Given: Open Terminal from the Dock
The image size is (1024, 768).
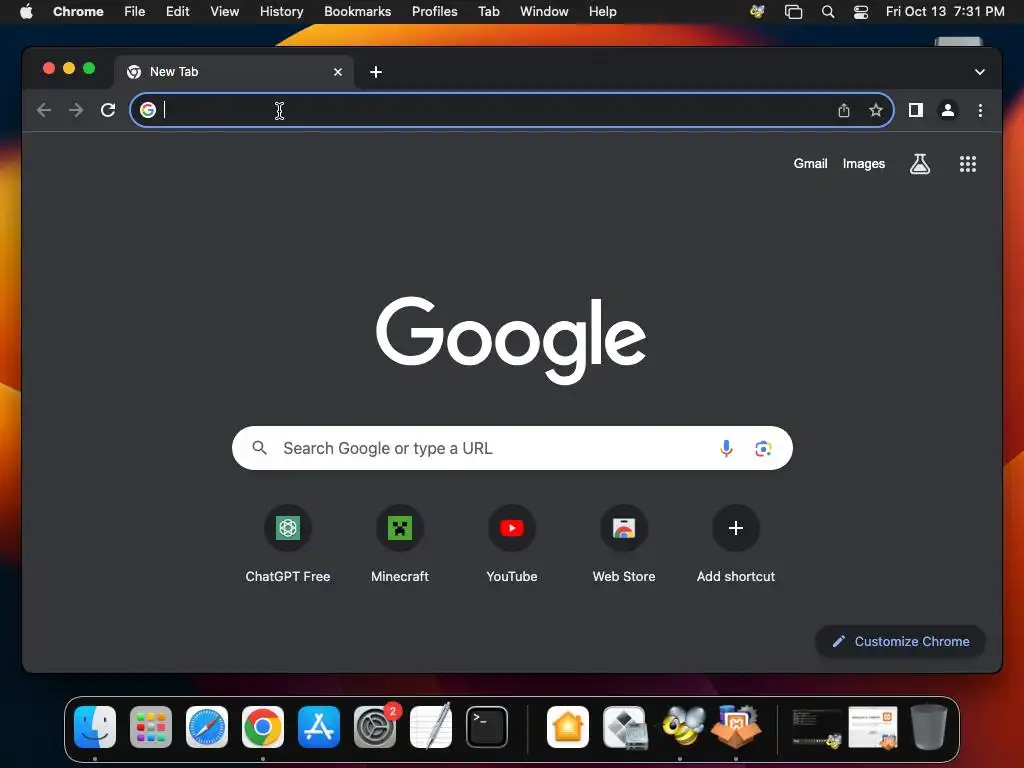Looking at the screenshot, I should pyautogui.click(x=487, y=727).
